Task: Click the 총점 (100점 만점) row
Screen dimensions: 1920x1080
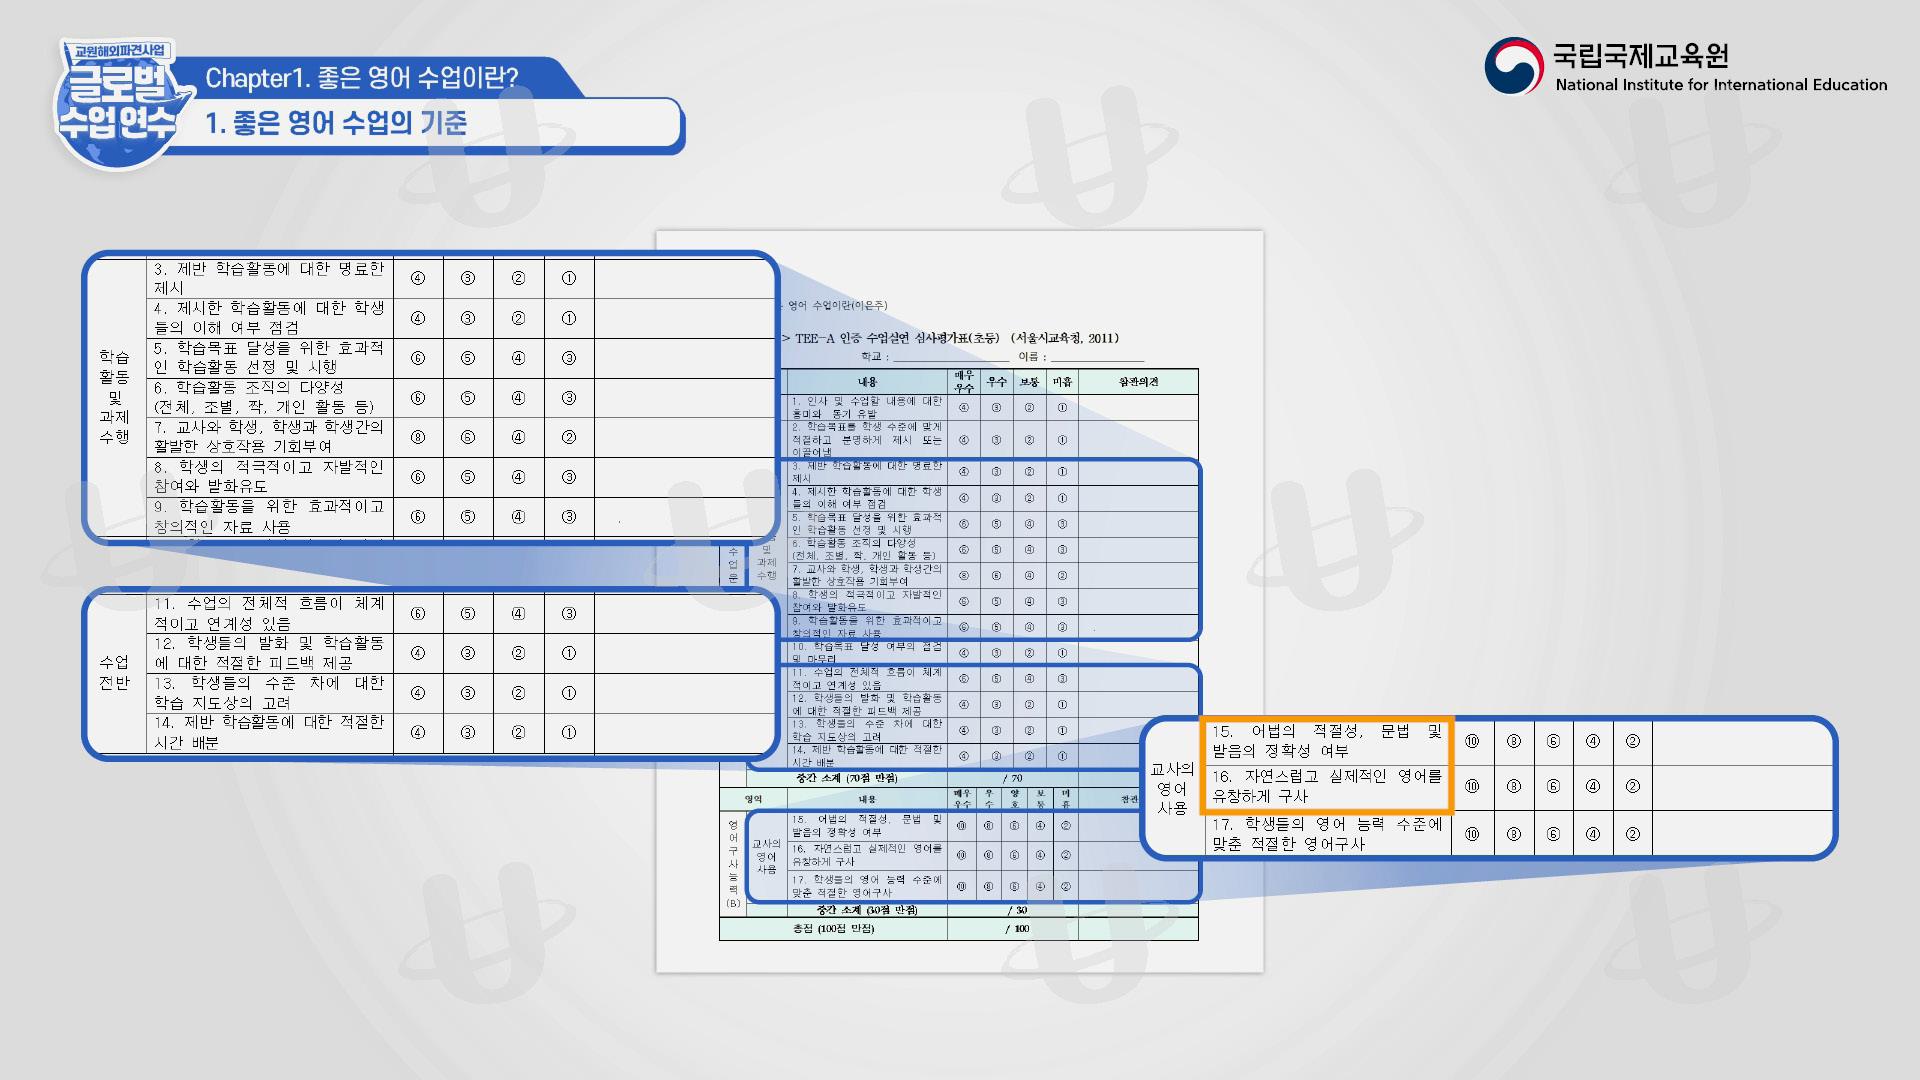Action: (833, 929)
